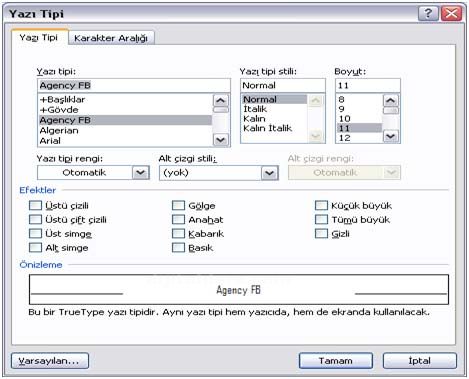Select size 9 in Boyut list
Image resolution: width=469 pixels, height=379 pixels.
[359, 109]
